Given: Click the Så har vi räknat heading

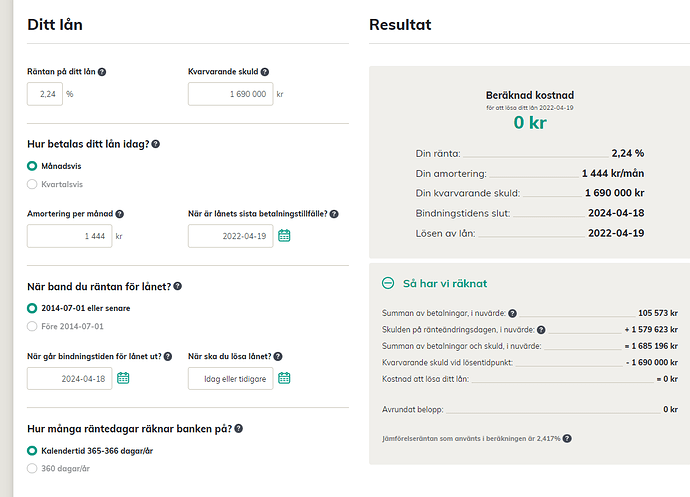Looking at the screenshot, I should [445, 283].
